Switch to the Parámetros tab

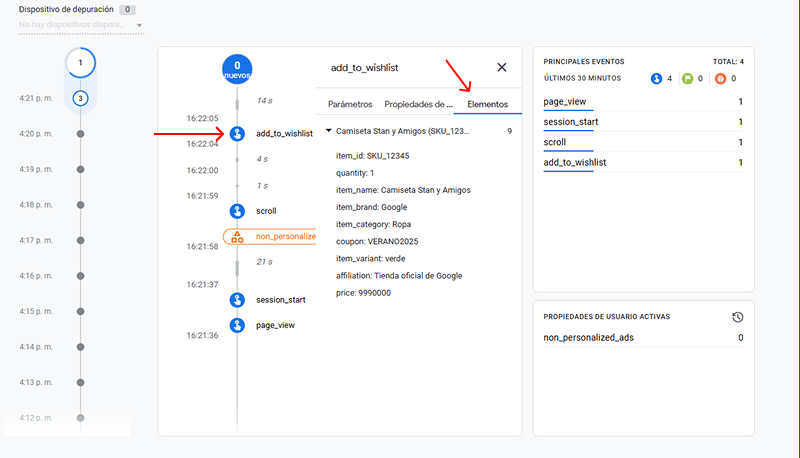point(350,104)
